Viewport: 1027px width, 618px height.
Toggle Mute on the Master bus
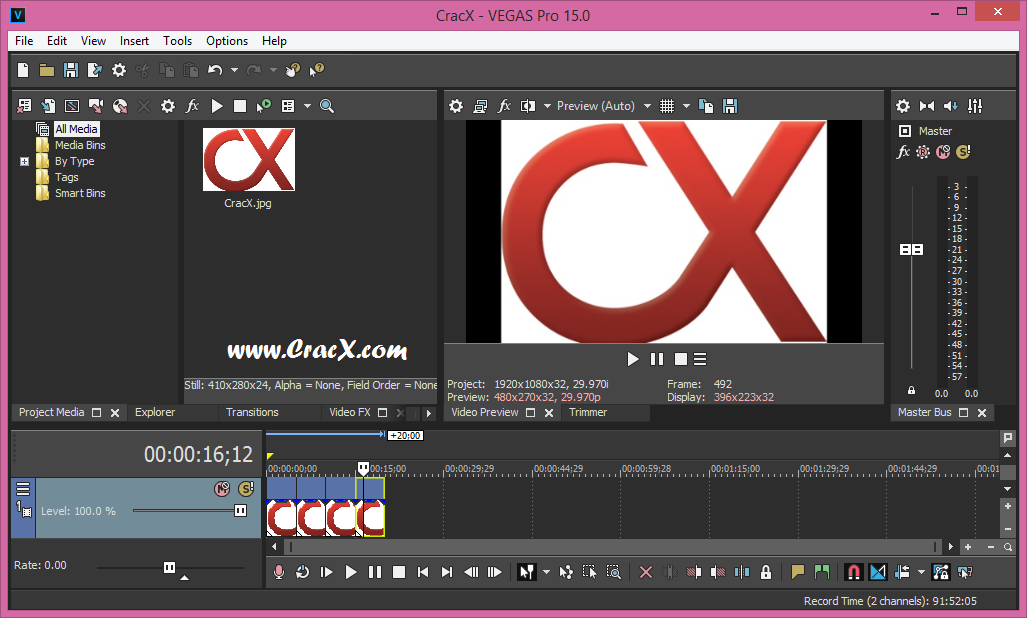[943, 152]
